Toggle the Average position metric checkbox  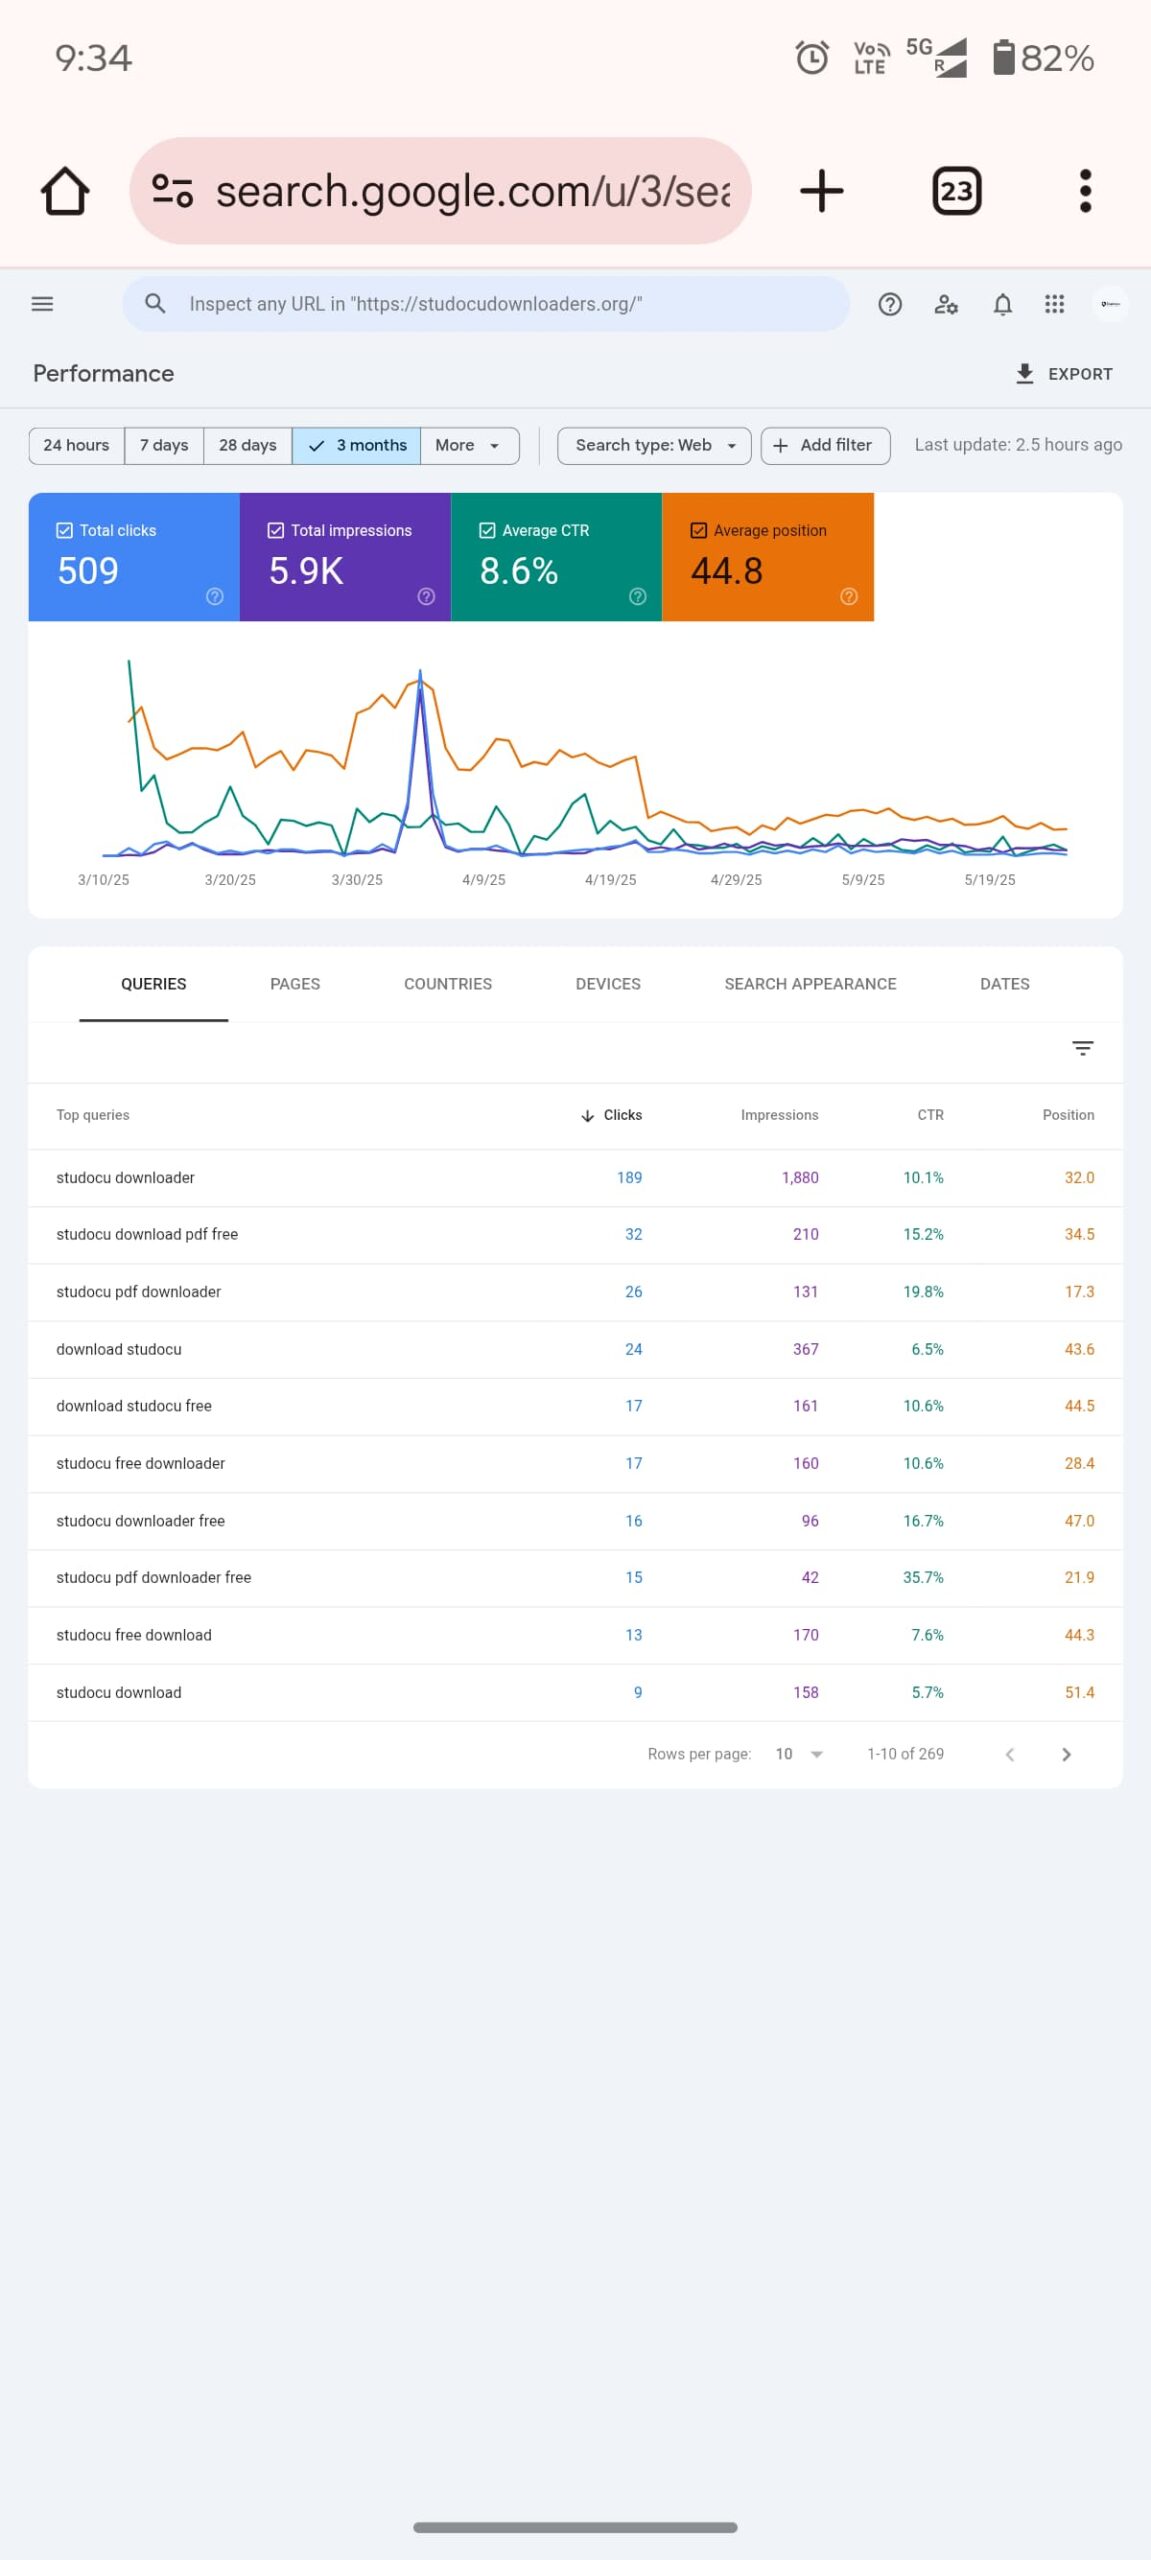point(699,530)
